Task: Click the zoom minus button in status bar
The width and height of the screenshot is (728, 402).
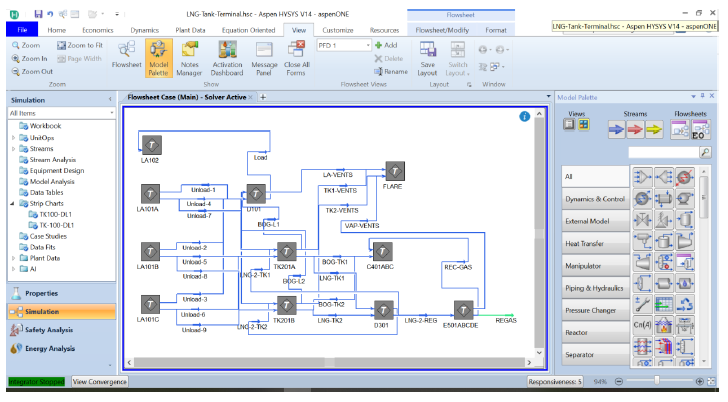Action: point(619,382)
